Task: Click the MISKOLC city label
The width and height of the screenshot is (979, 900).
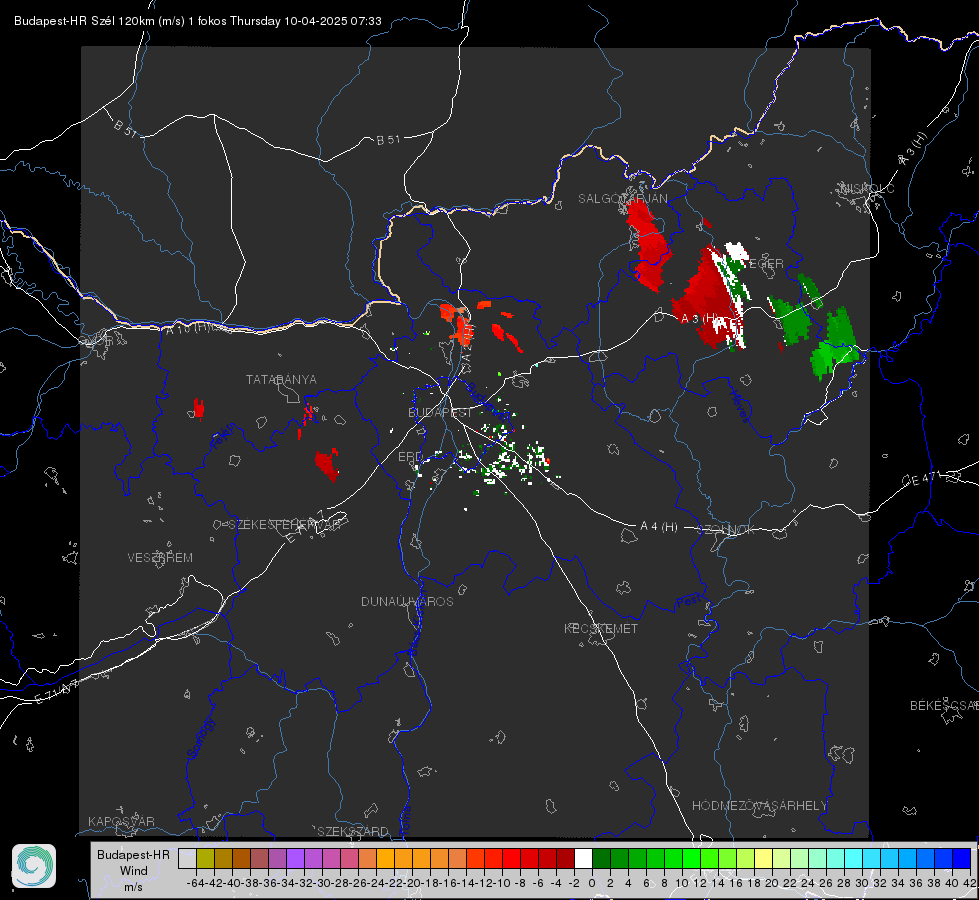Action: point(867,188)
